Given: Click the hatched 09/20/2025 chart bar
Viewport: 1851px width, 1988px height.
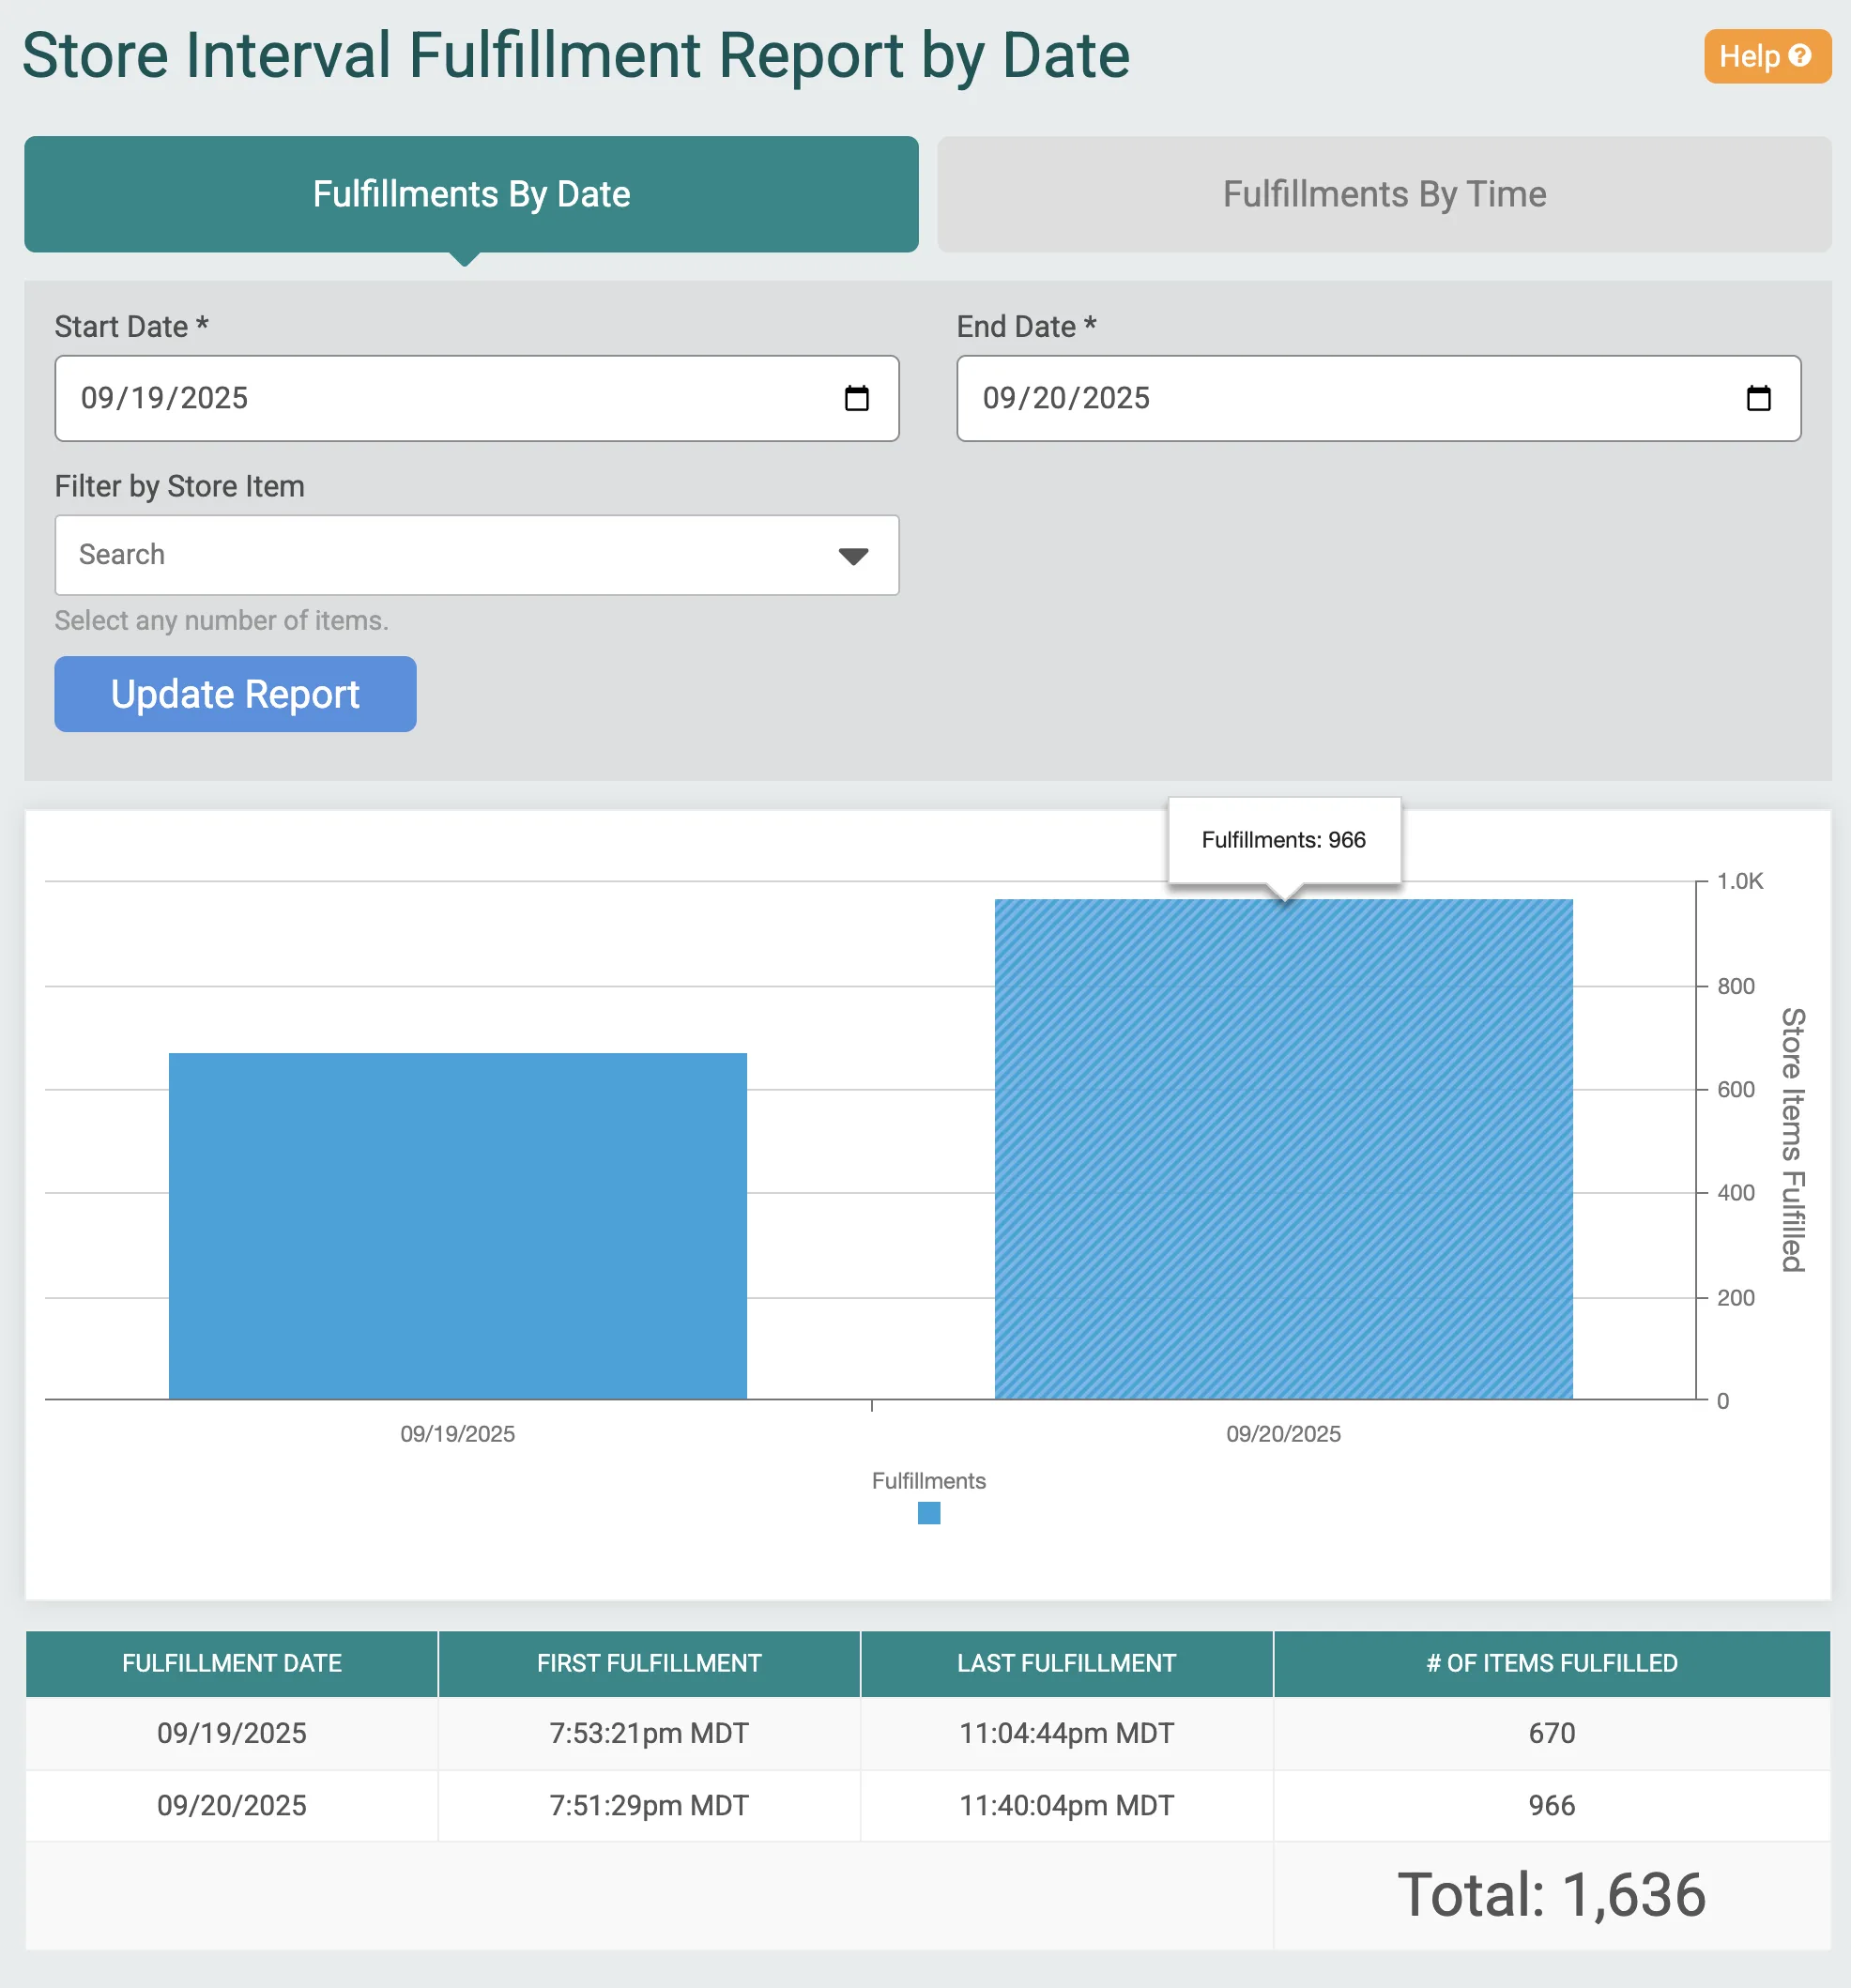Looking at the screenshot, I should click(x=1283, y=1150).
